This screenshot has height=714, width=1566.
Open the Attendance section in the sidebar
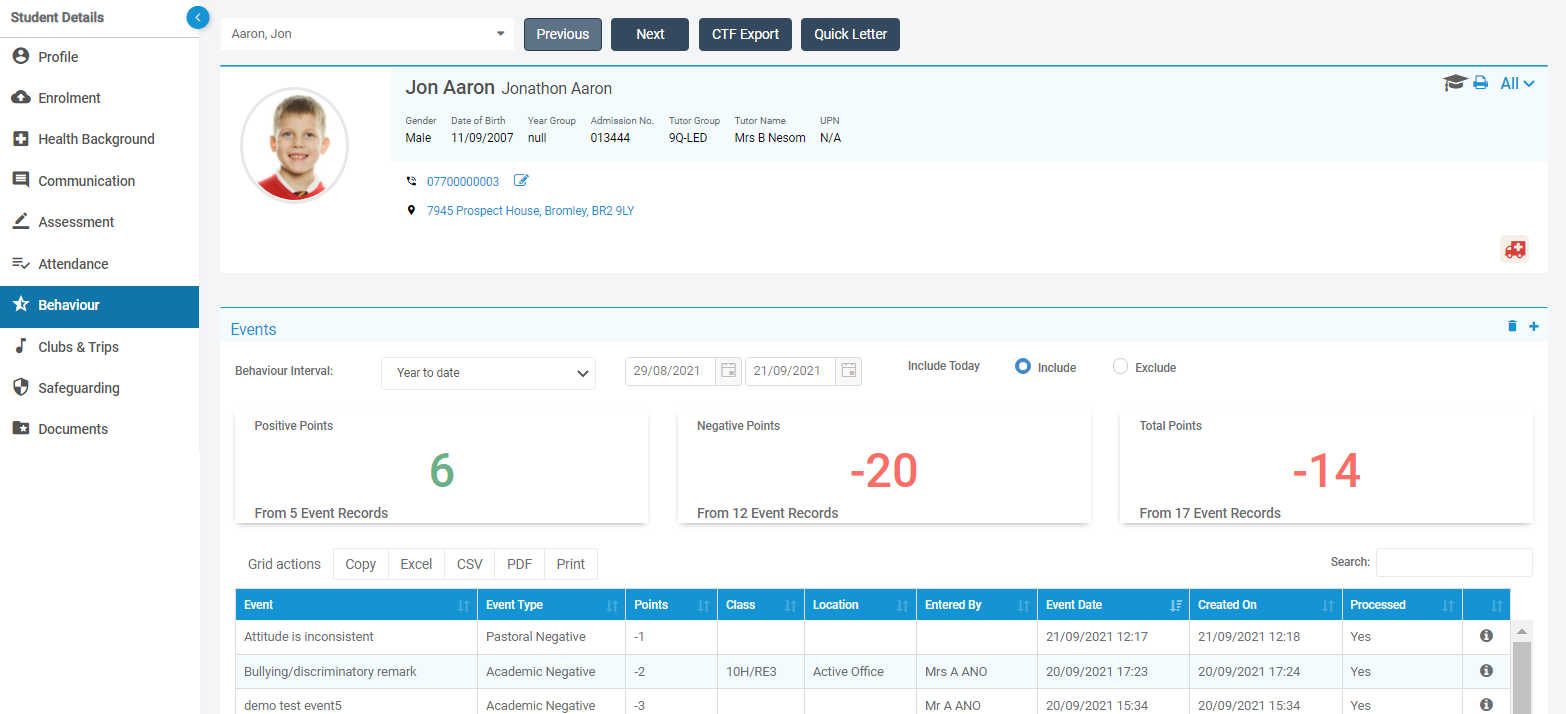click(x=76, y=263)
